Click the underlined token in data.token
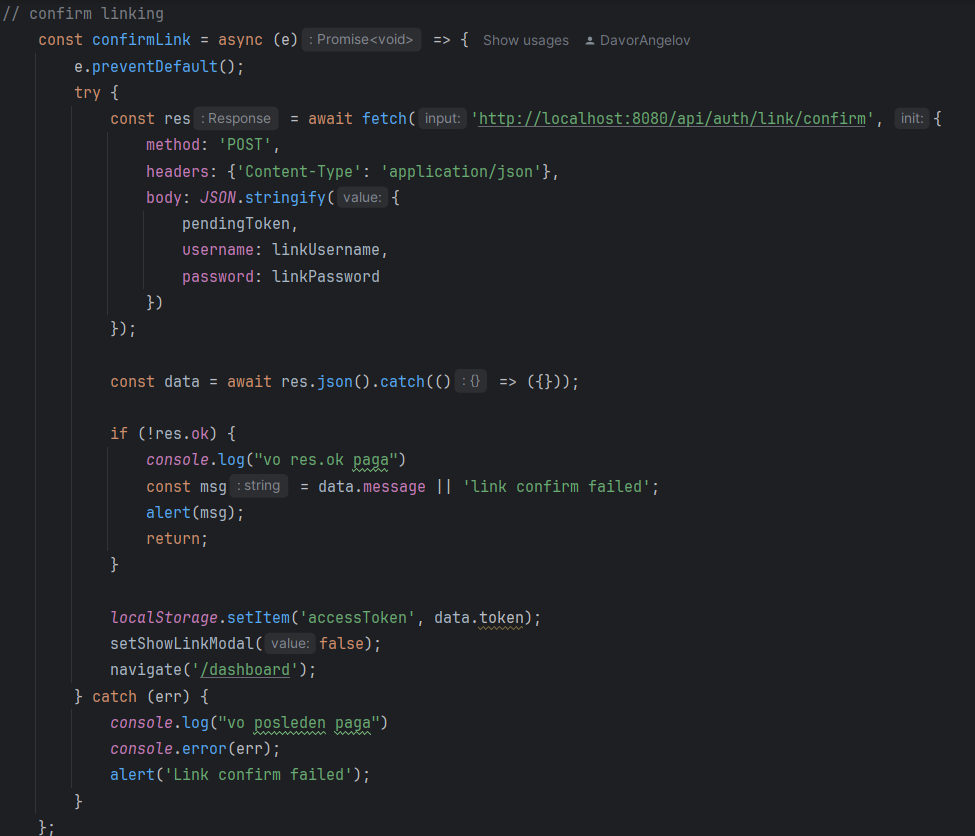975x836 pixels. point(501,618)
